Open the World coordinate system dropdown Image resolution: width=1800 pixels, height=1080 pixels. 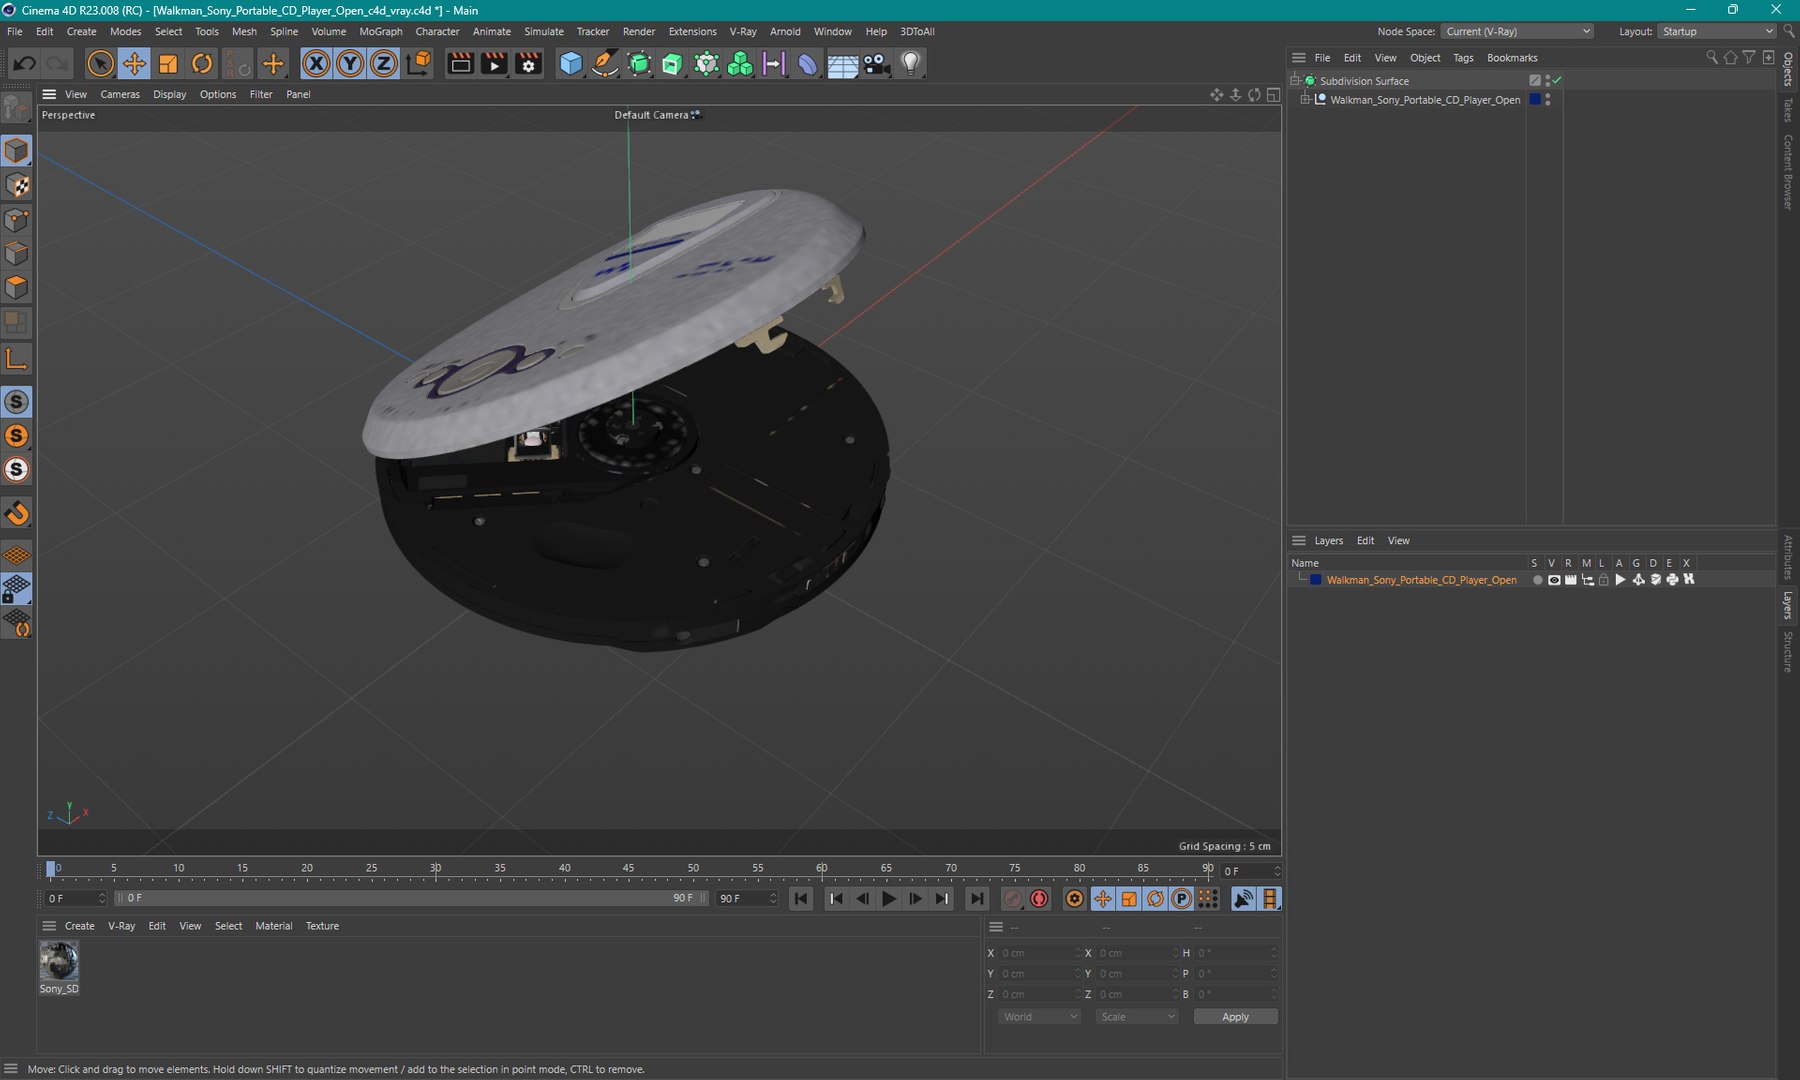[x=1039, y=1017]
